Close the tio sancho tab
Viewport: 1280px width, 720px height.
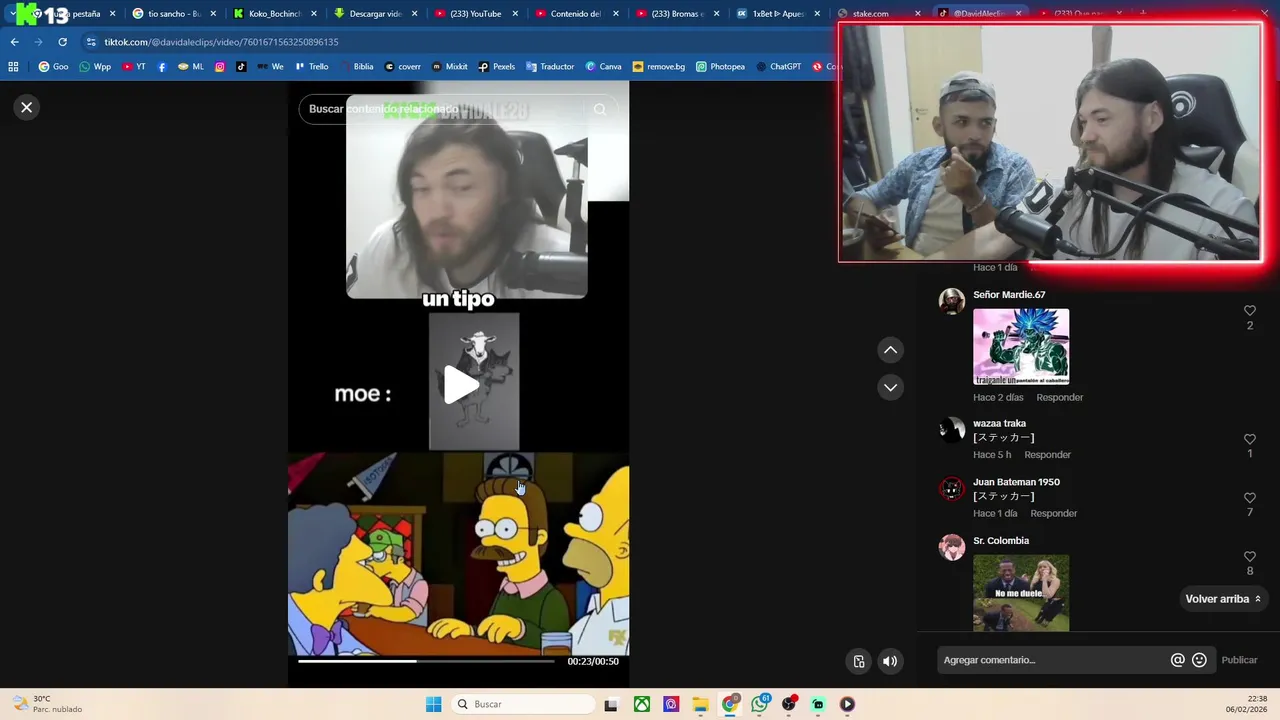tap(213, 14)
